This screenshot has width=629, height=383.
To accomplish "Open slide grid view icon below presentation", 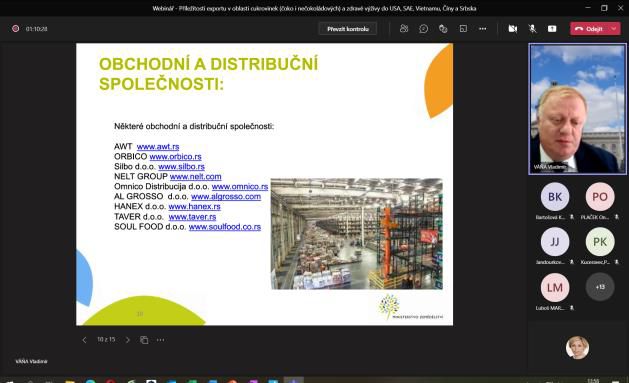I will 144,340.
